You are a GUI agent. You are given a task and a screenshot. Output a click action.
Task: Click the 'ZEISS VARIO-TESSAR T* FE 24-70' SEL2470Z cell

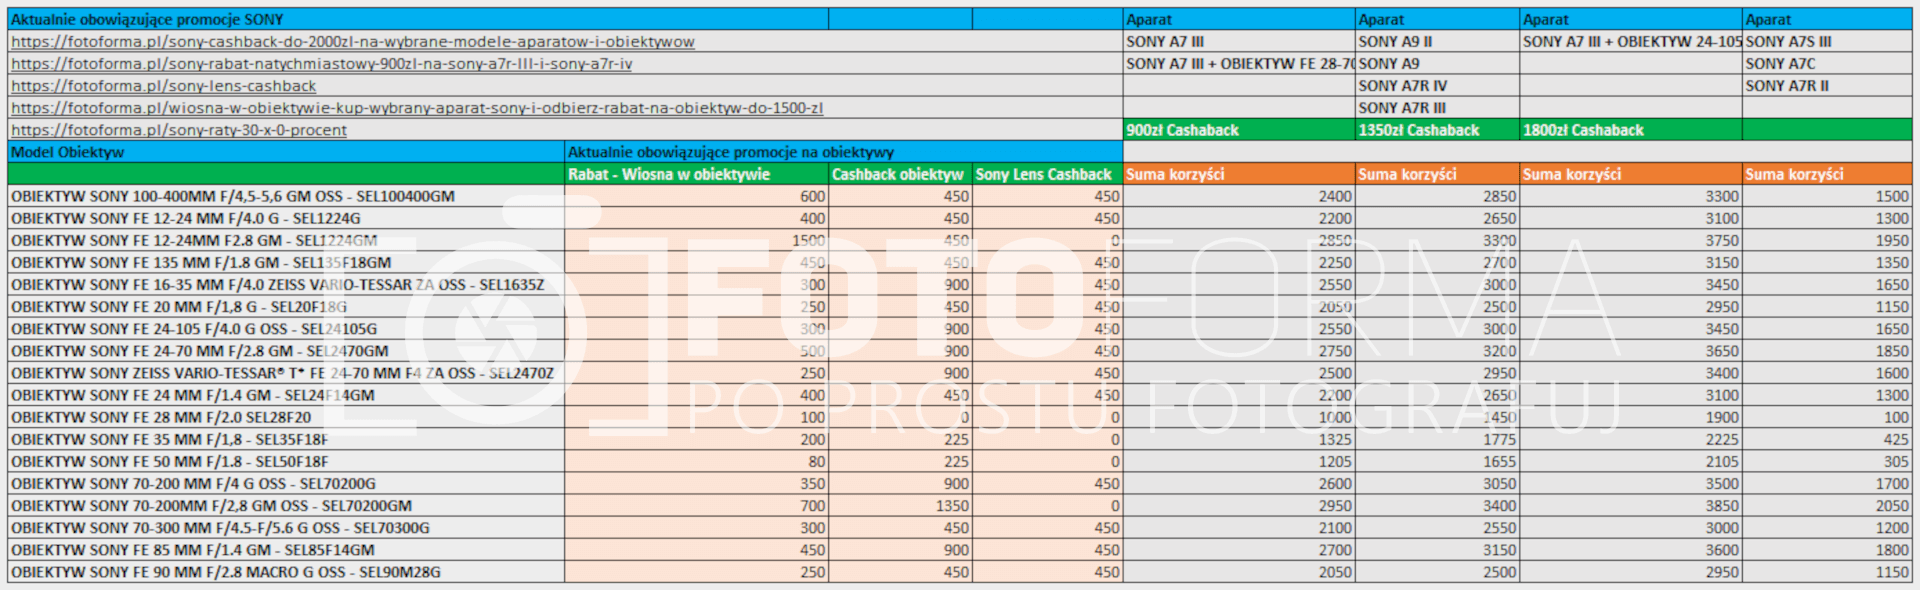286,373
